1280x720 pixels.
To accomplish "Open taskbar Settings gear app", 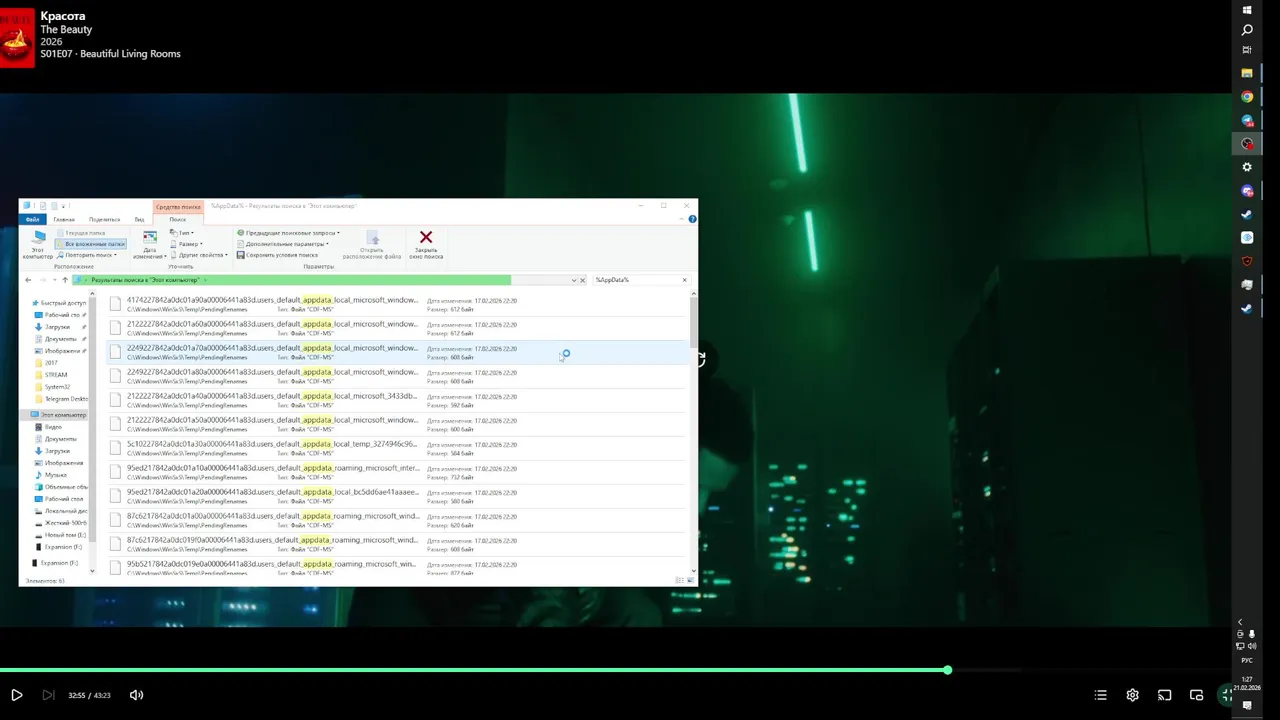I will coord(1247,167).
